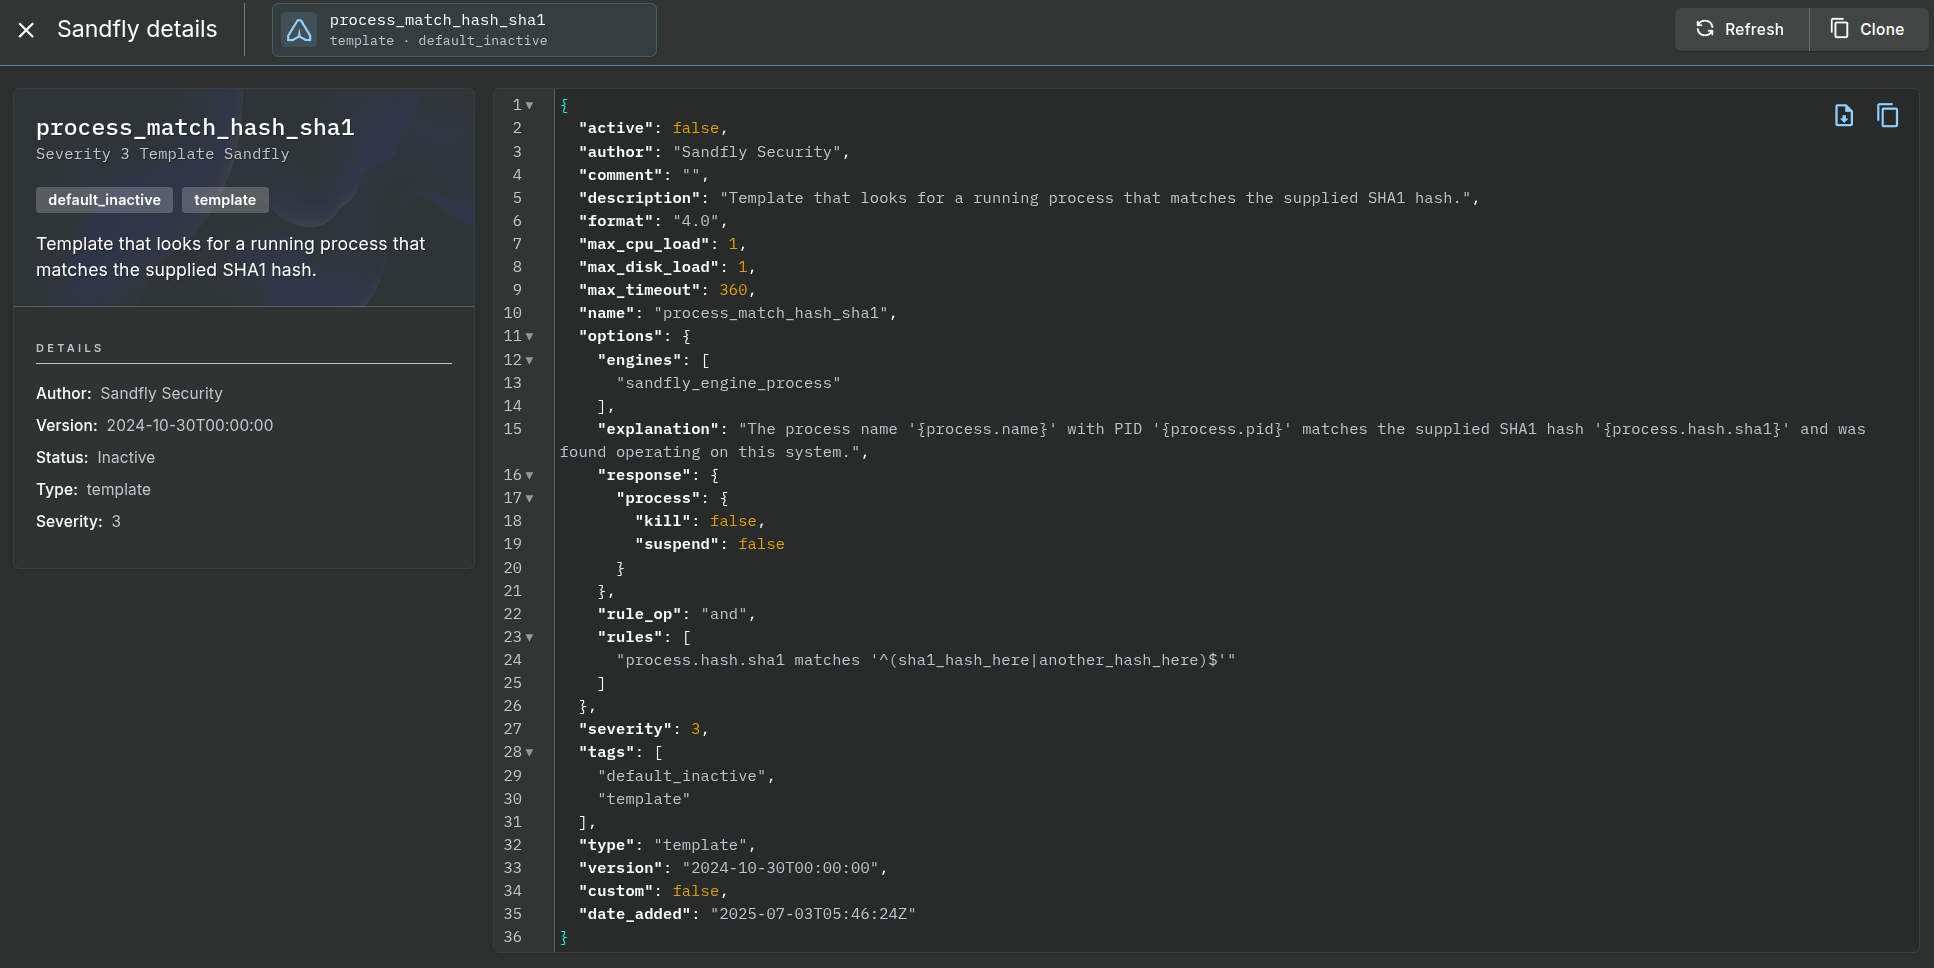Collapse the "response" block at line 16
The height and width of the screenshot is (968, 1934).
click(x=530, y=475)
